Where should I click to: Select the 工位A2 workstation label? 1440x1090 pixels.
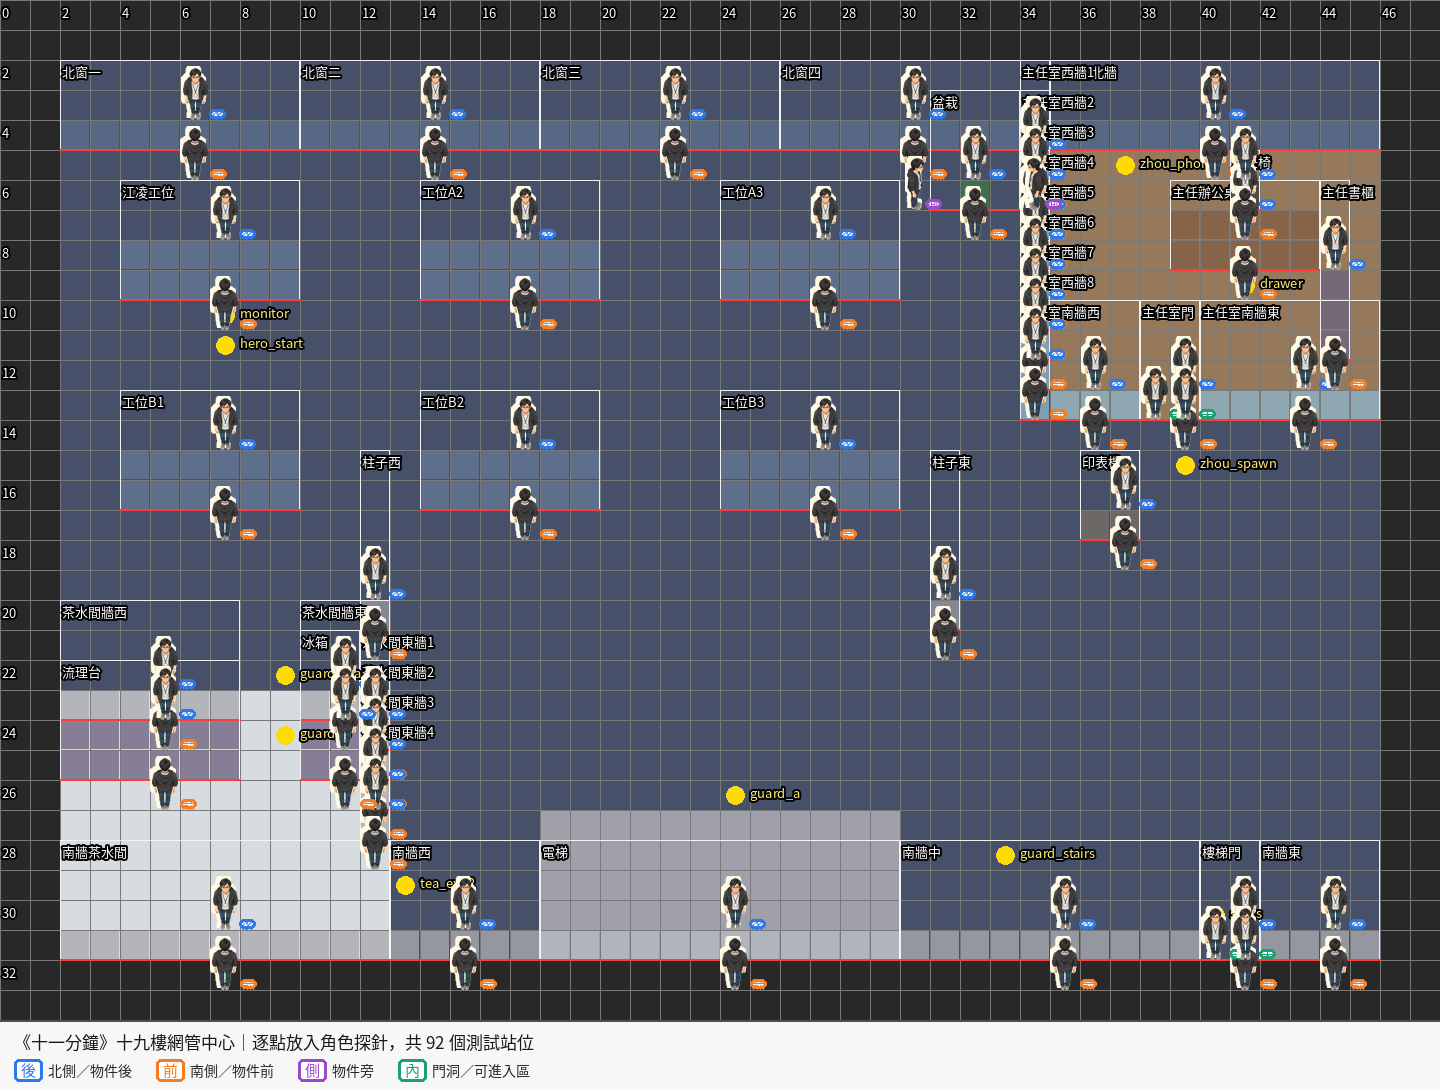(443, 193)
